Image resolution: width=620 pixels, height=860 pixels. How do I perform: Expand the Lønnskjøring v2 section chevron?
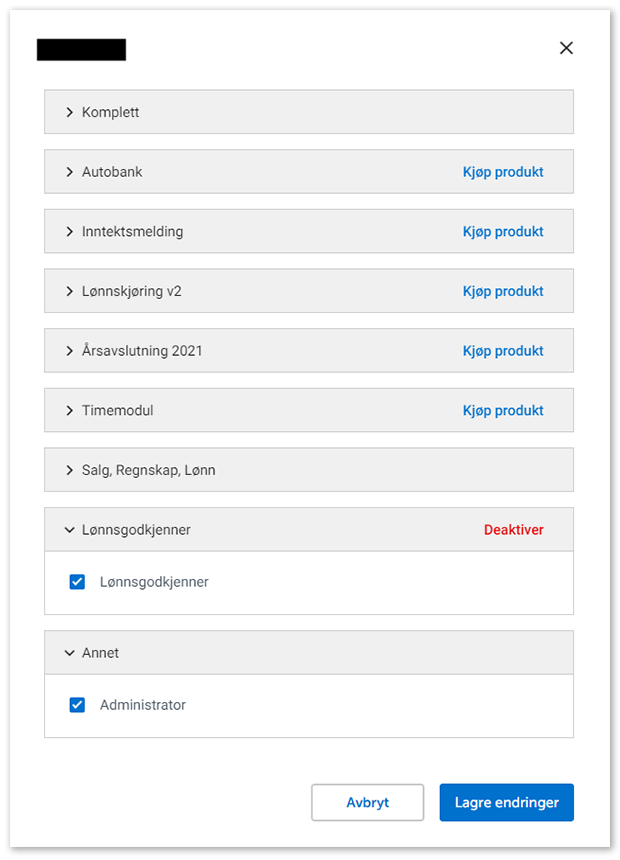70,292
